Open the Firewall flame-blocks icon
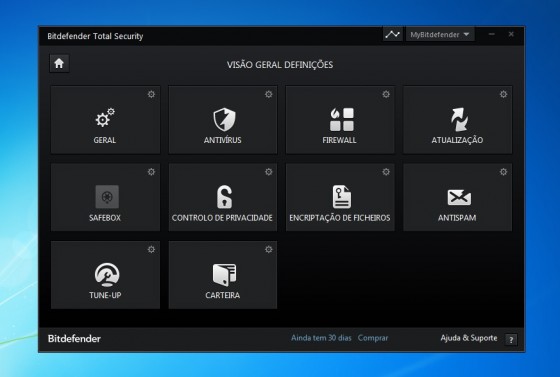The image size is (560, 377). 341,119
